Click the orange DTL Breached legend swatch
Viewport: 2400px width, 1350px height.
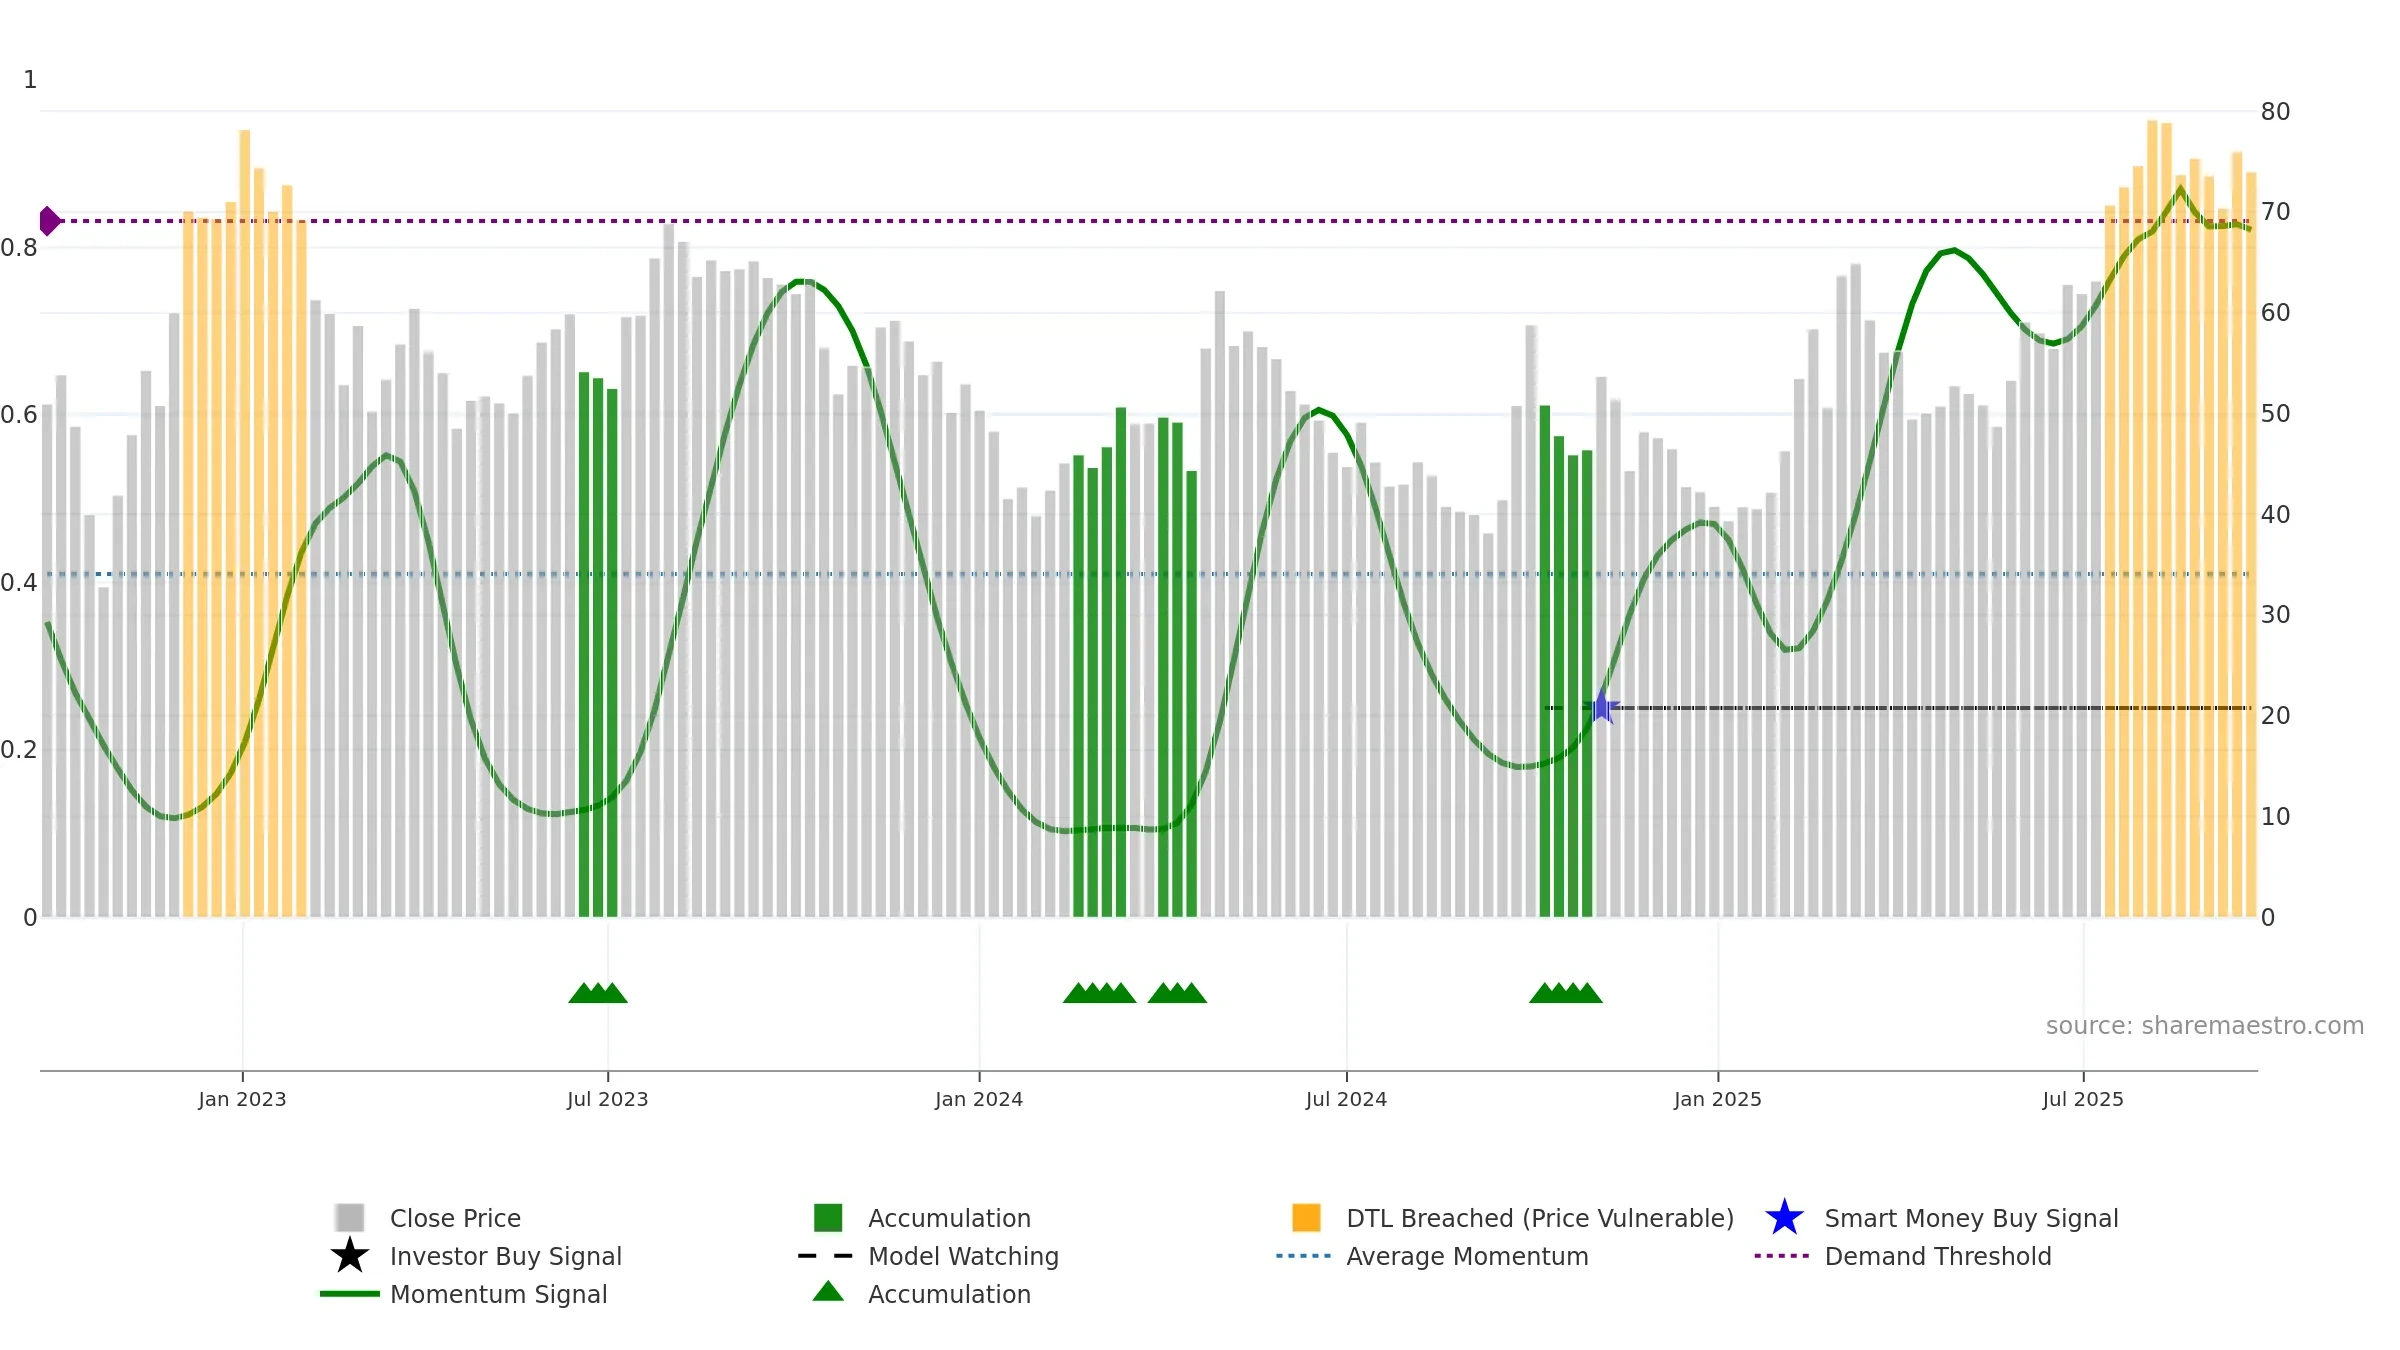coord(1306,1218)
